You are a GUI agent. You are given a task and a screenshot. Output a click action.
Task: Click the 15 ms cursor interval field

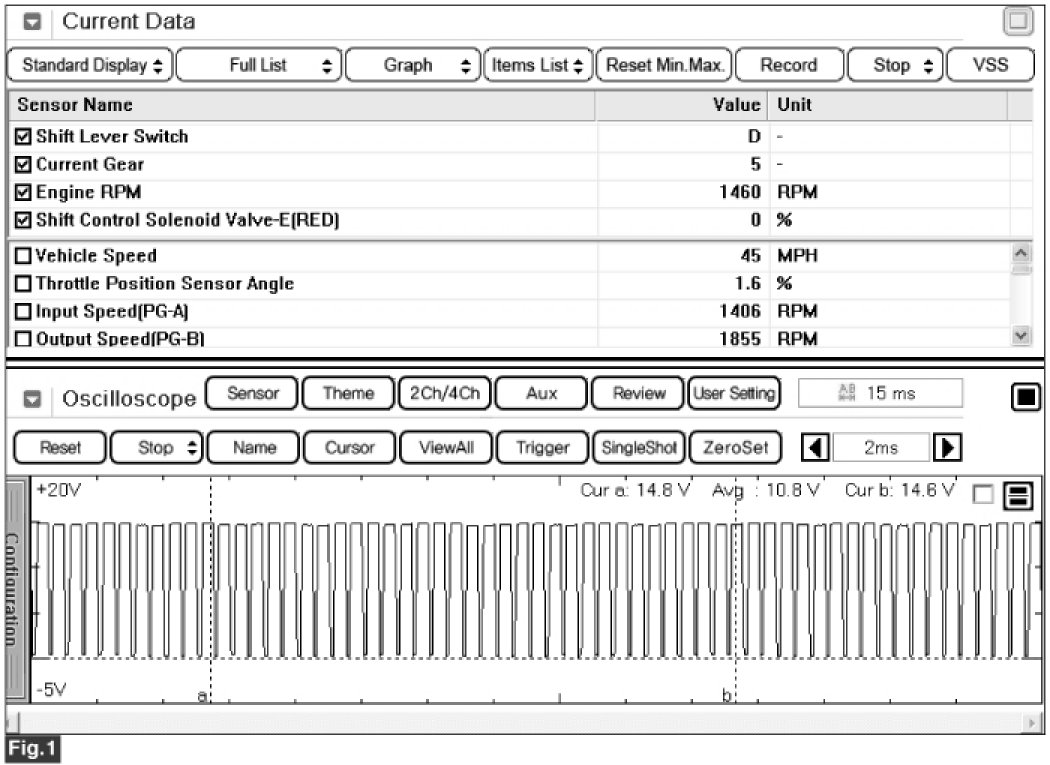pyautogui.click(x=880, y=393)
